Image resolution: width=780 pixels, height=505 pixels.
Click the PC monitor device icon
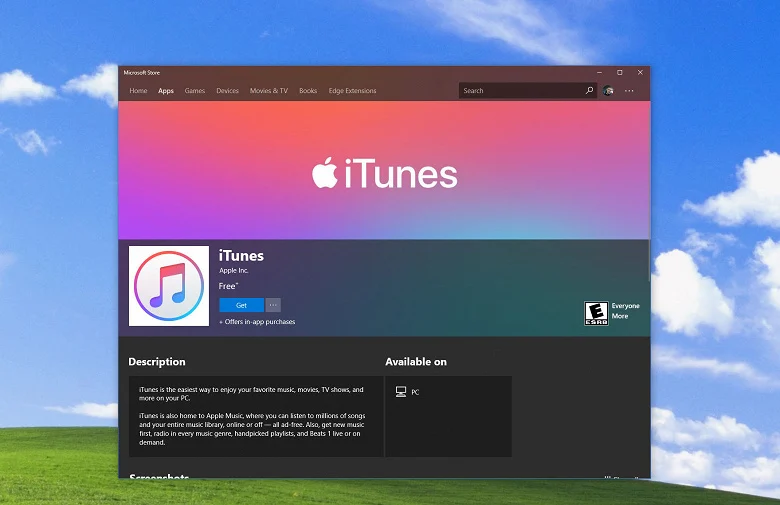point(401,392)
